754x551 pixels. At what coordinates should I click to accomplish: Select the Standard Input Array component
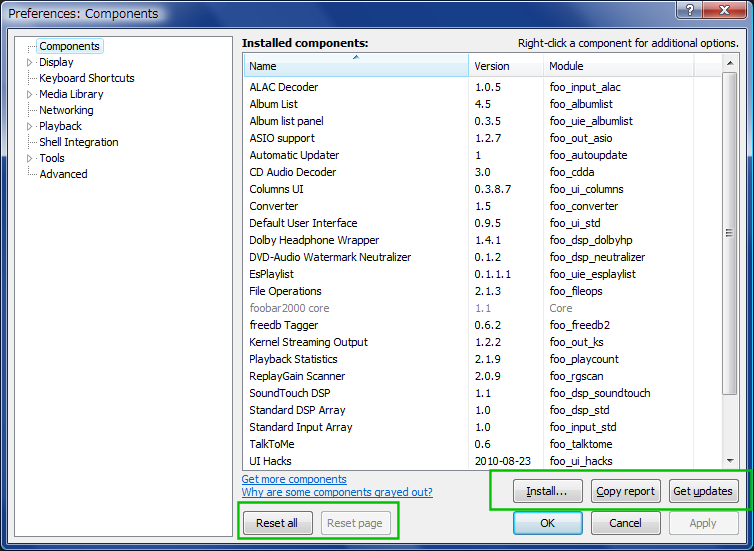[483, 427]
